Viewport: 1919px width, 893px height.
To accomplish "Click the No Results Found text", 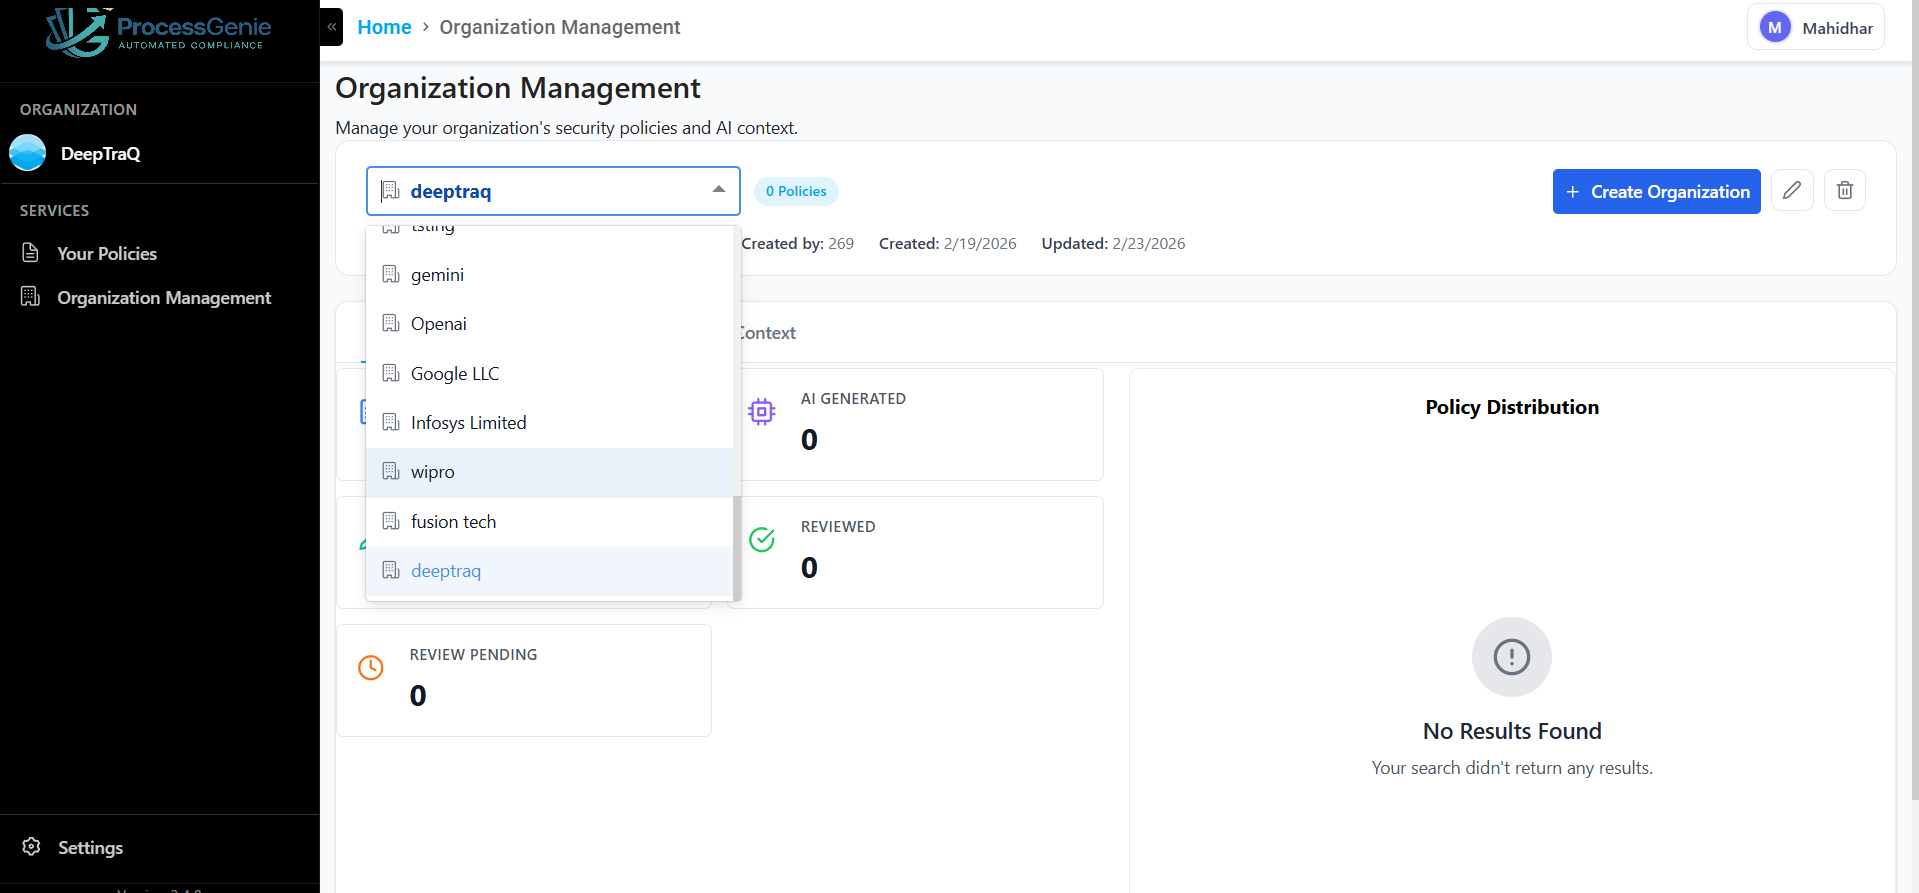I will click(x=1512, y=731).
